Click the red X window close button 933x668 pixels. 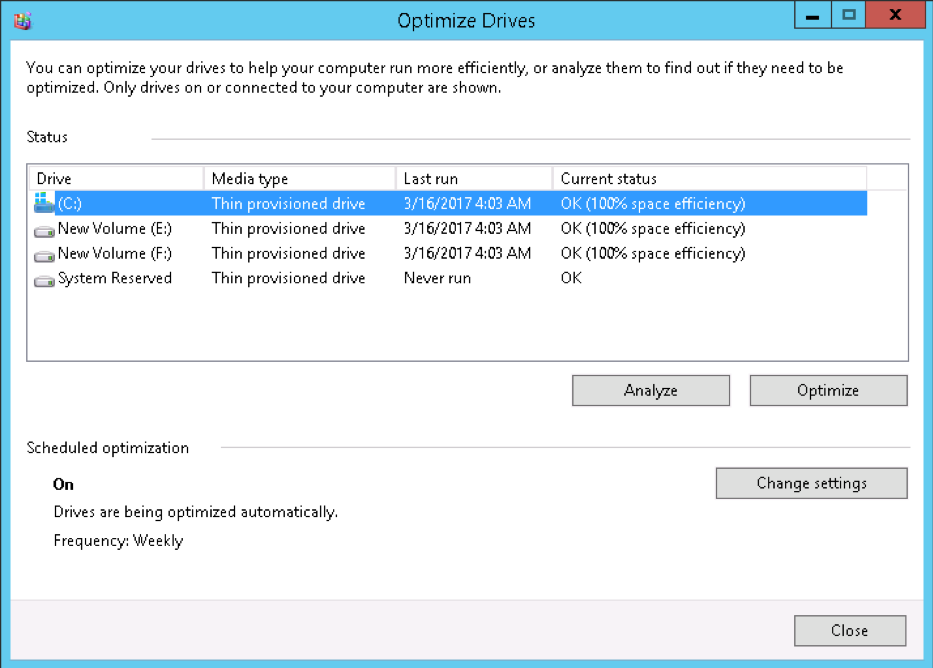click(x=895, y=17)
